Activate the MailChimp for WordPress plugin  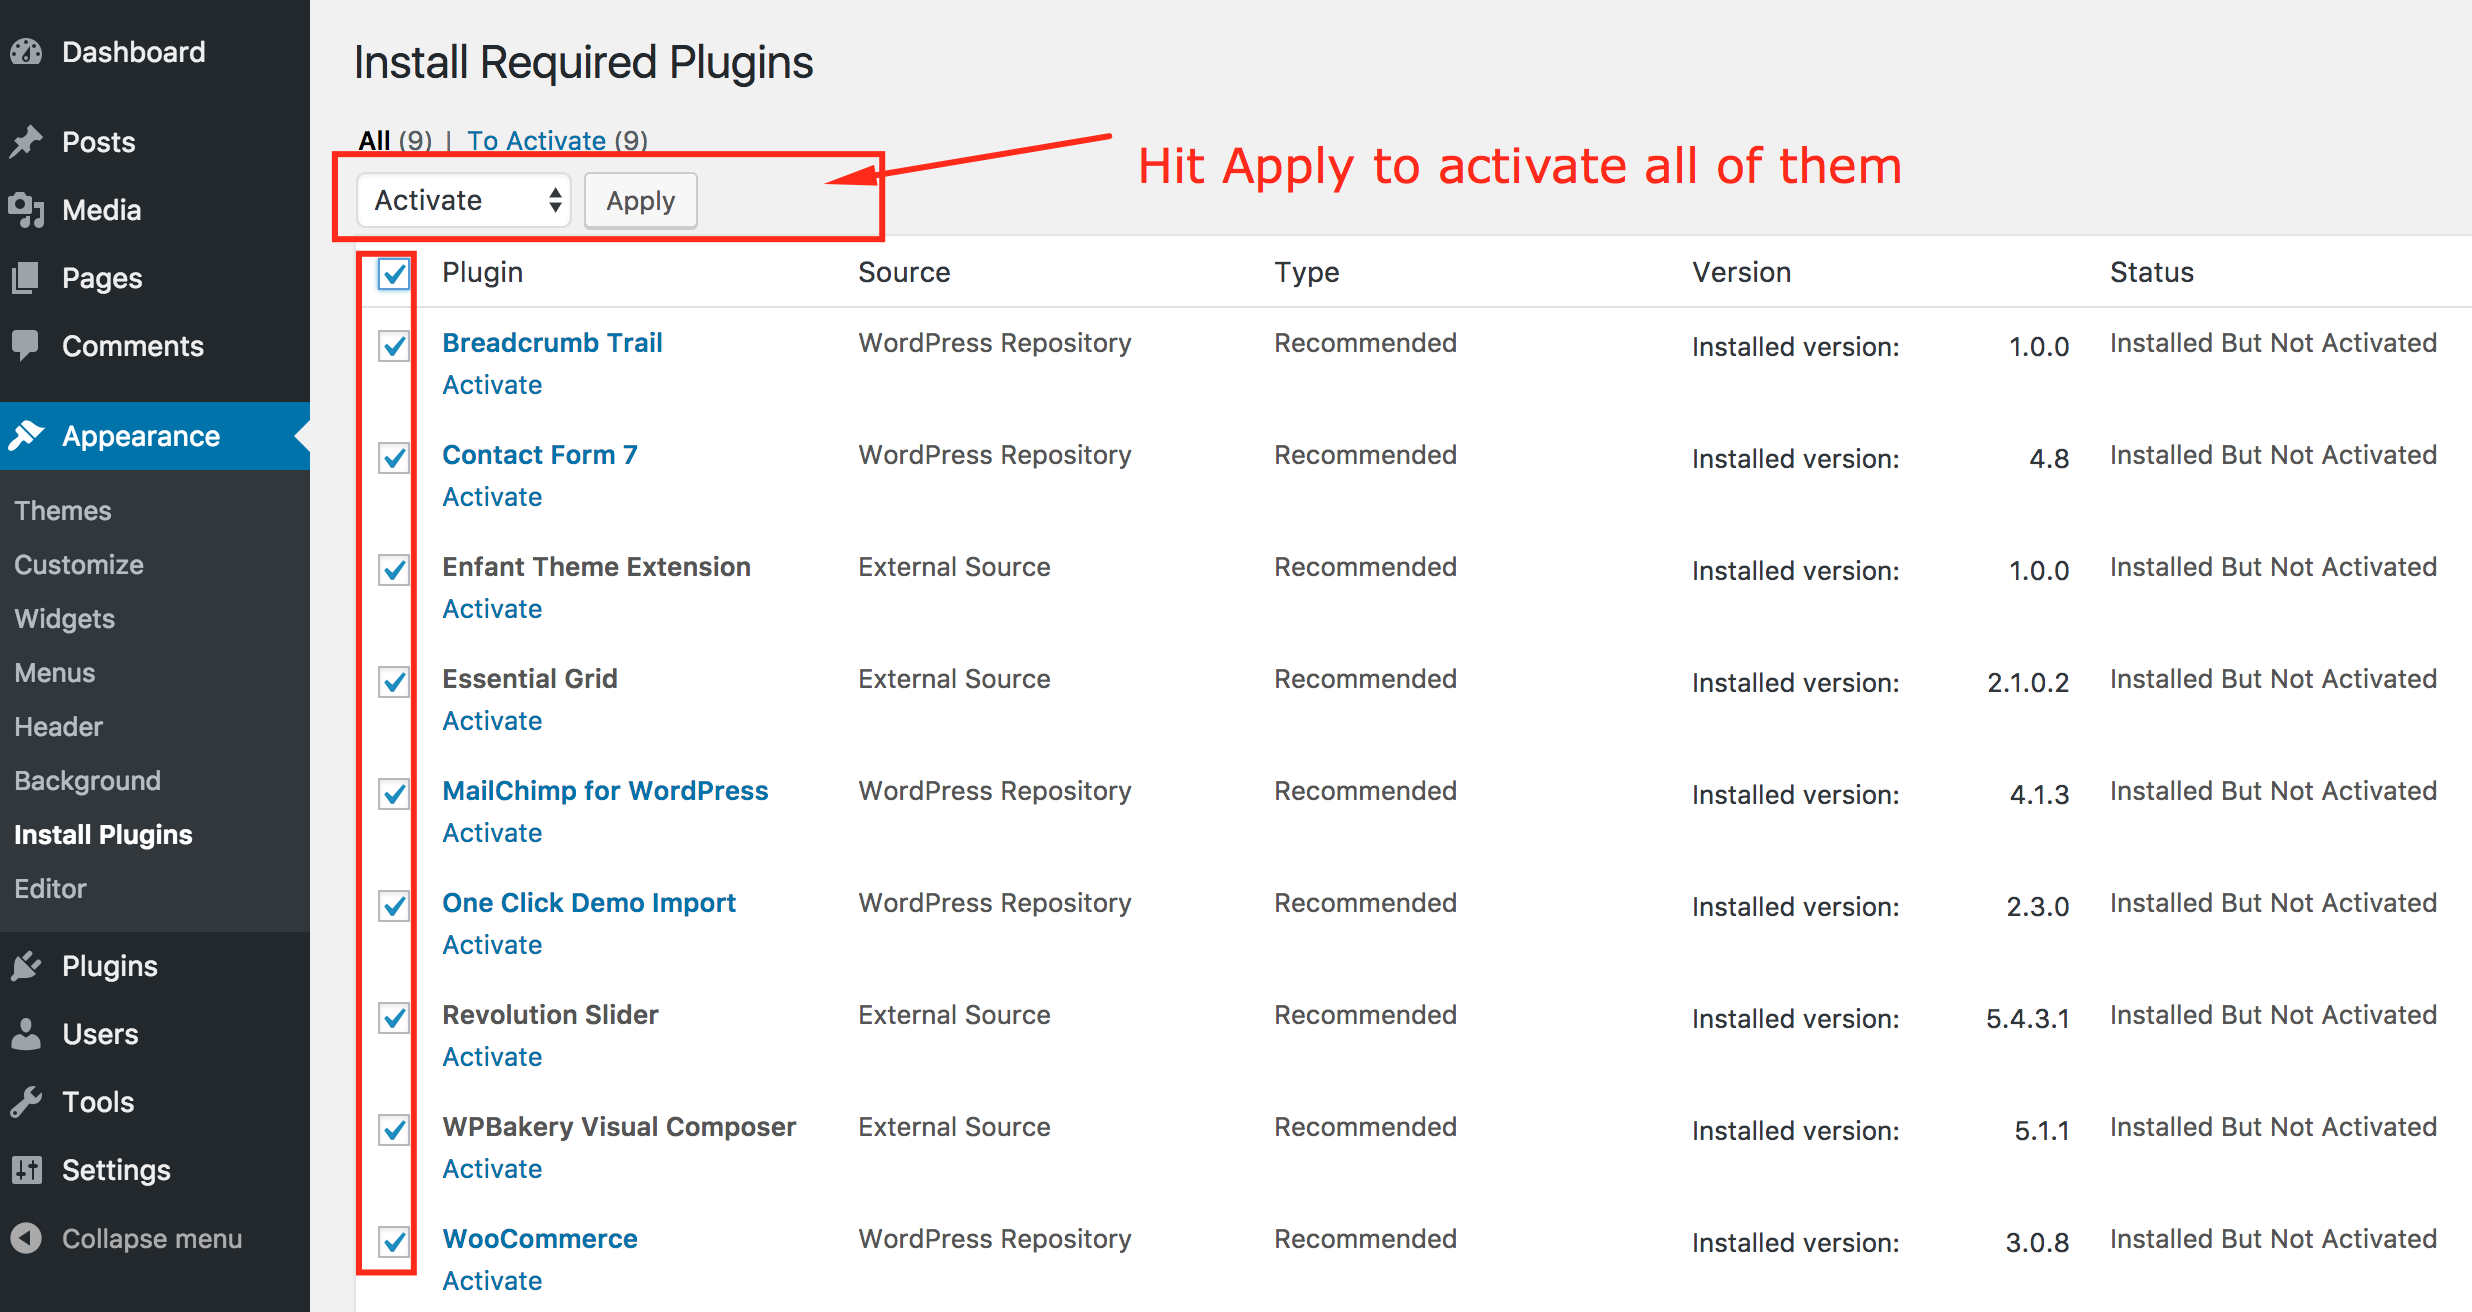493,833
